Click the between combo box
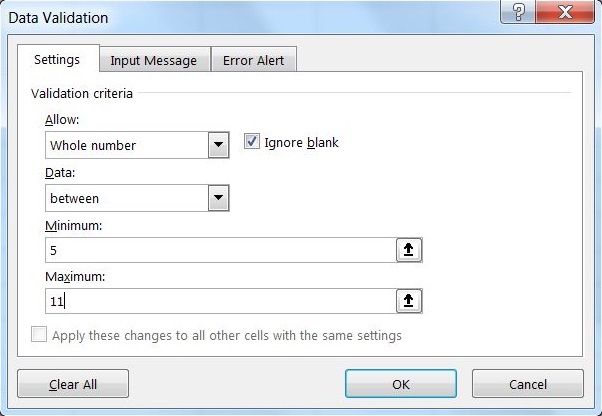Screen dimensions: 602x416 click(126, 198)
